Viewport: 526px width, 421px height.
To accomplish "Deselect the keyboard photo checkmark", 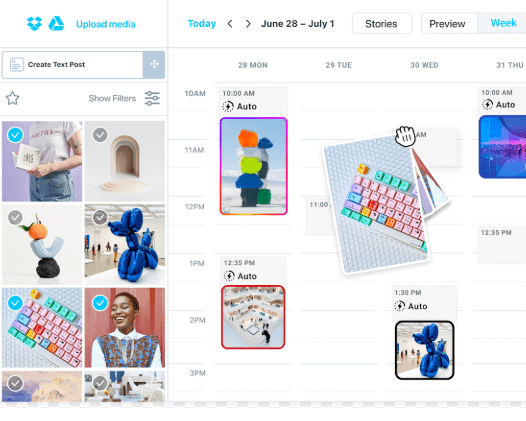I will 15,303.
